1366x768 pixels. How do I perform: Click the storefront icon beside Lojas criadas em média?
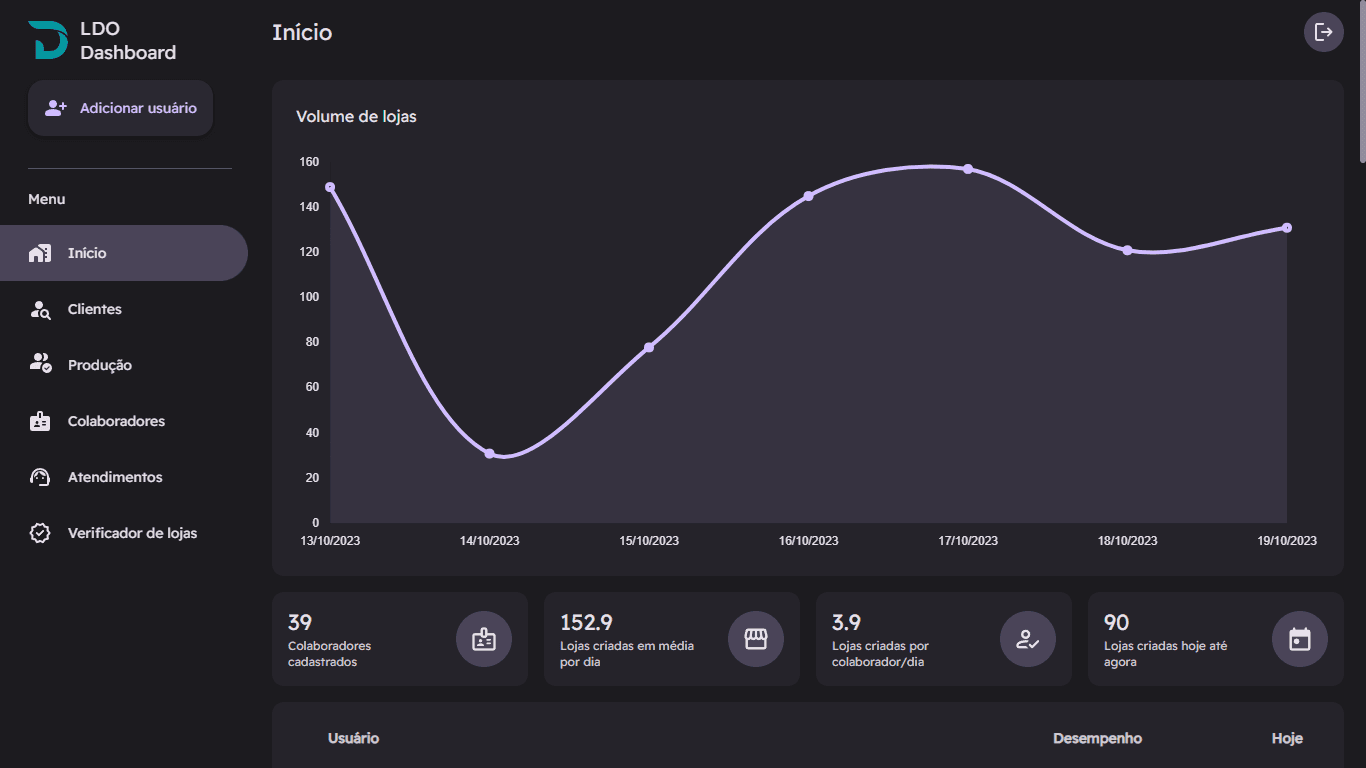[756, 639]
